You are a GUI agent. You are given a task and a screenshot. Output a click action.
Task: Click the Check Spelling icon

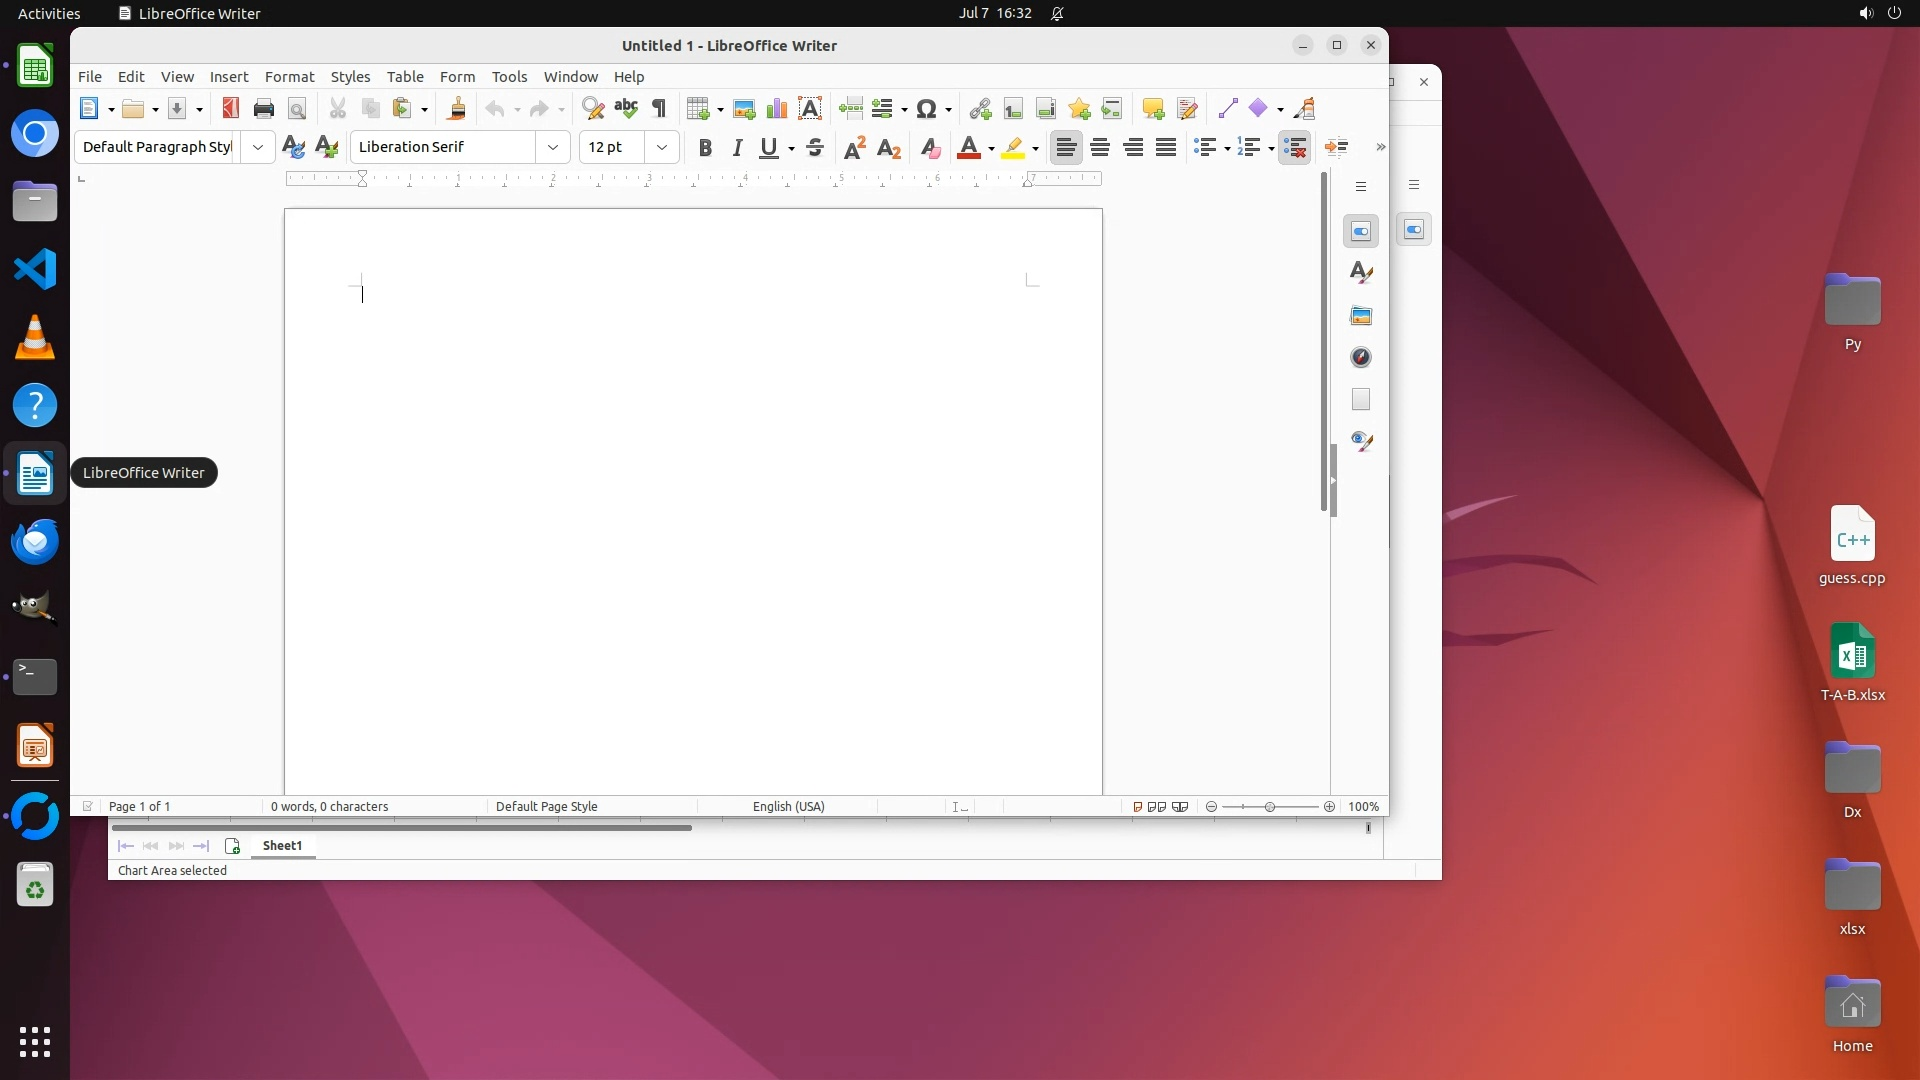[626, 109]
